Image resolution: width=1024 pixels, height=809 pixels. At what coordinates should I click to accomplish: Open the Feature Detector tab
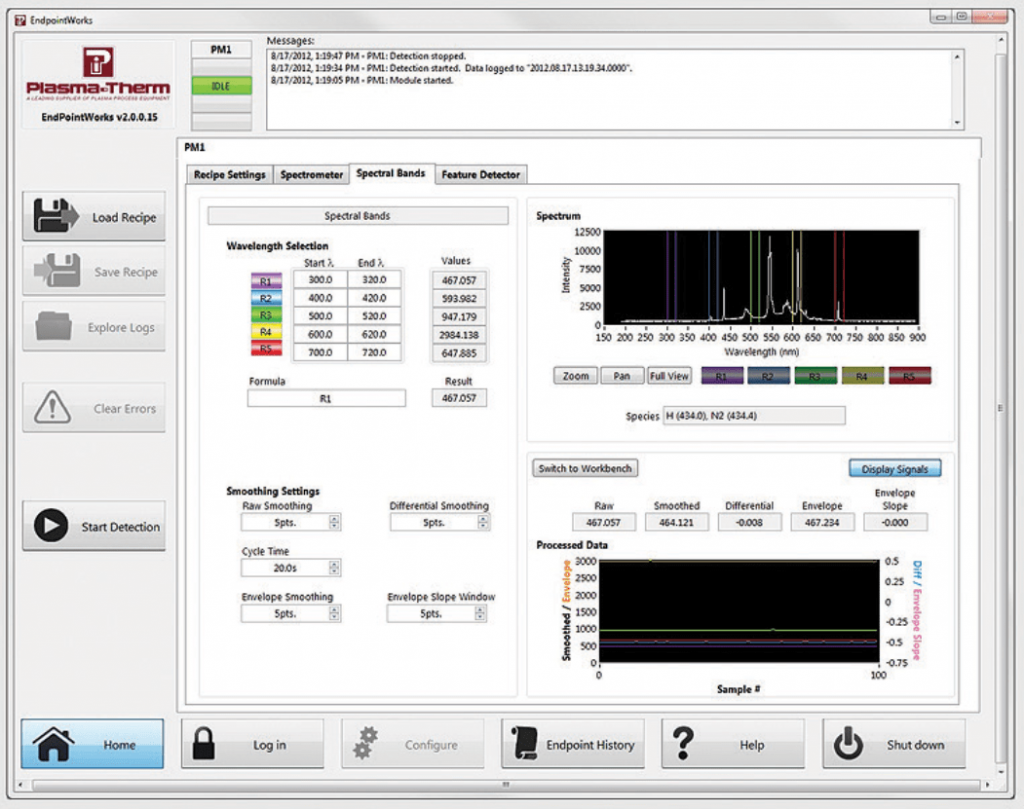(x=481, y=174)
